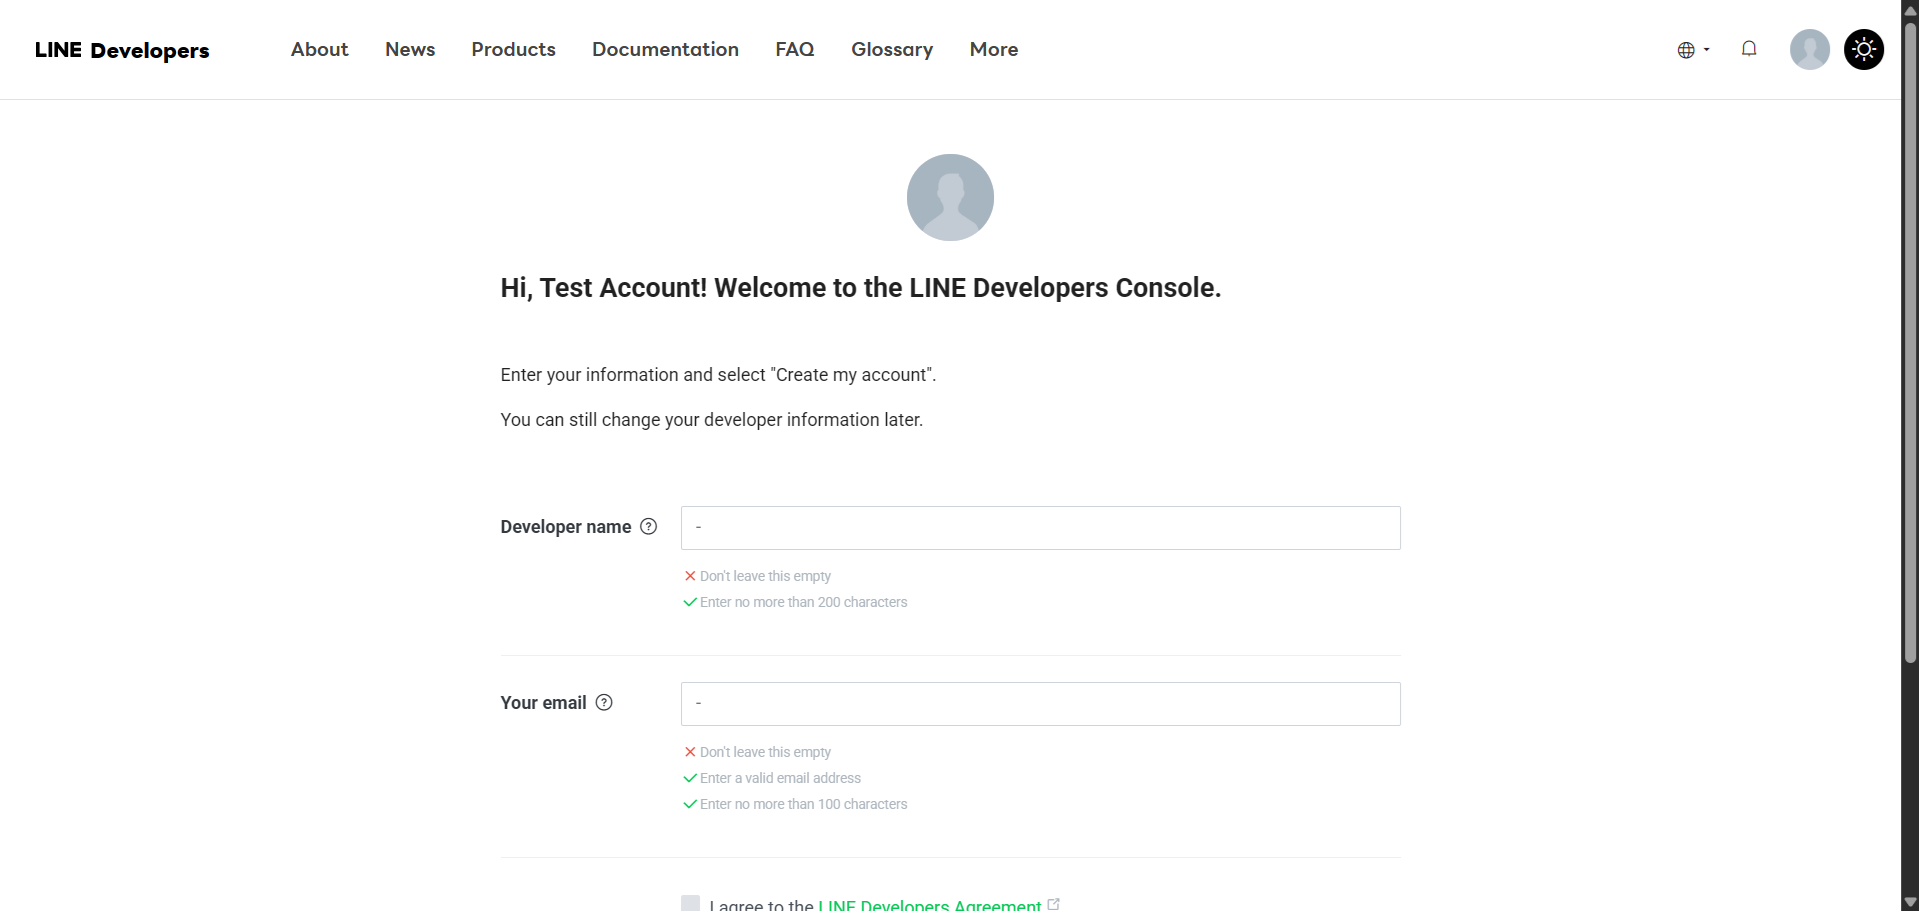This screenshot has height=912, width=1919.
Task: Open the Products menu
Action: (x=513, y=50)
